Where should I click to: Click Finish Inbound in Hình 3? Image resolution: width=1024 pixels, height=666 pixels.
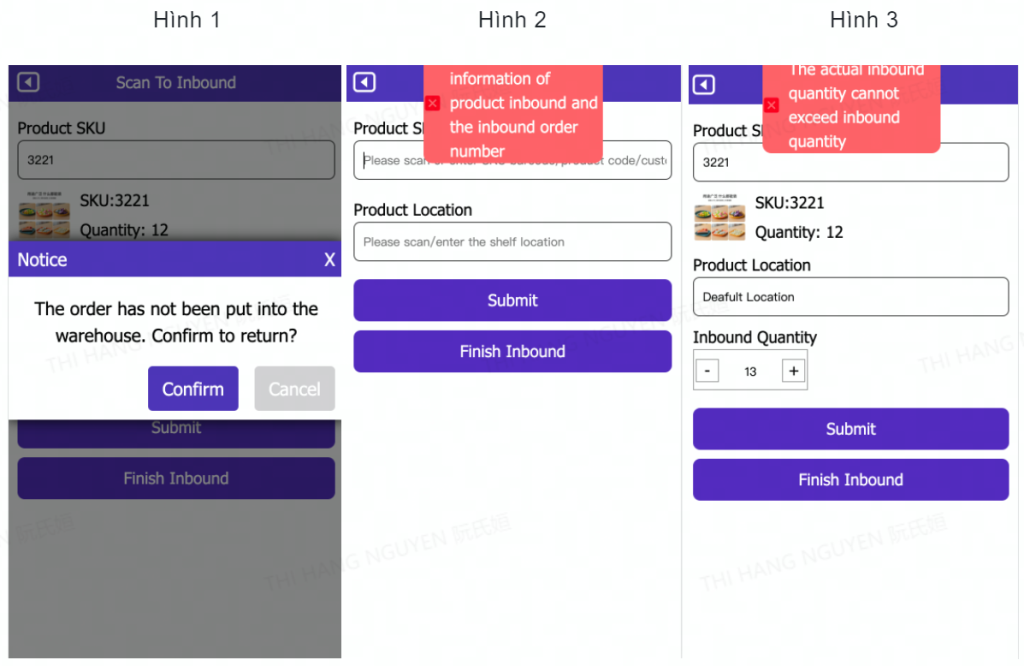(x=851, y=480)
